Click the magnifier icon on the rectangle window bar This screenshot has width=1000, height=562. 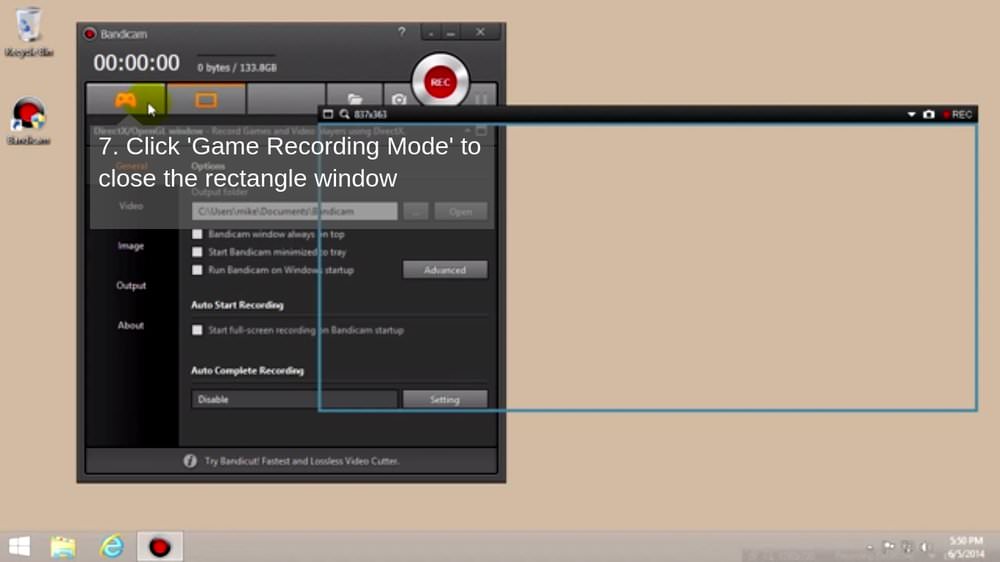click(344, 114)
